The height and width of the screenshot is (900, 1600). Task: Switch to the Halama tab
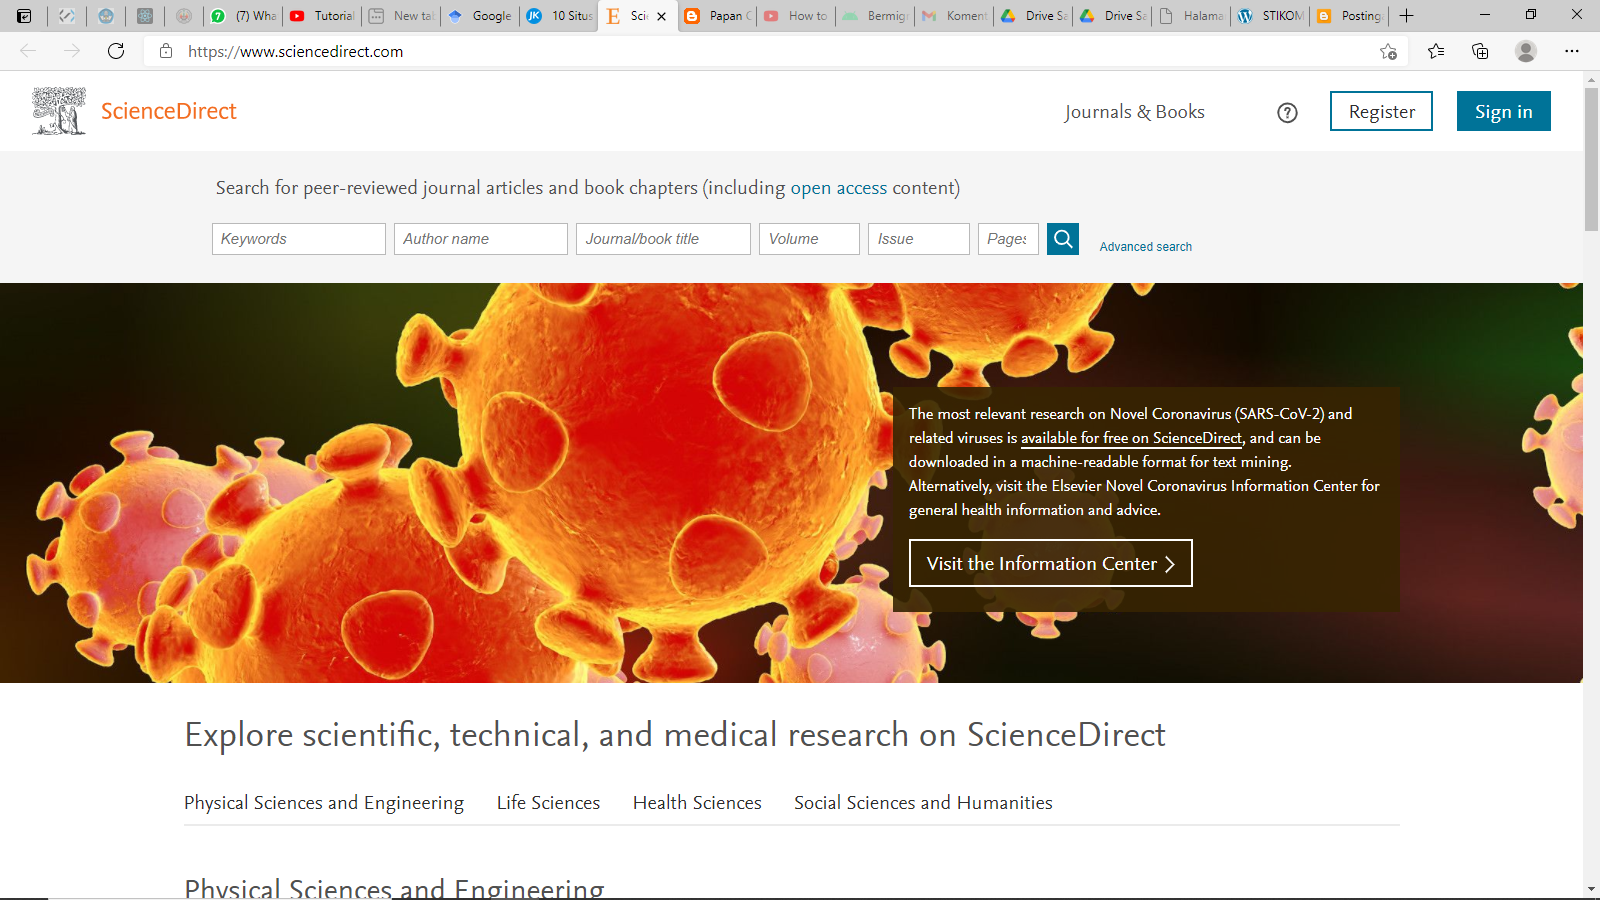(x=1191, y=15)
